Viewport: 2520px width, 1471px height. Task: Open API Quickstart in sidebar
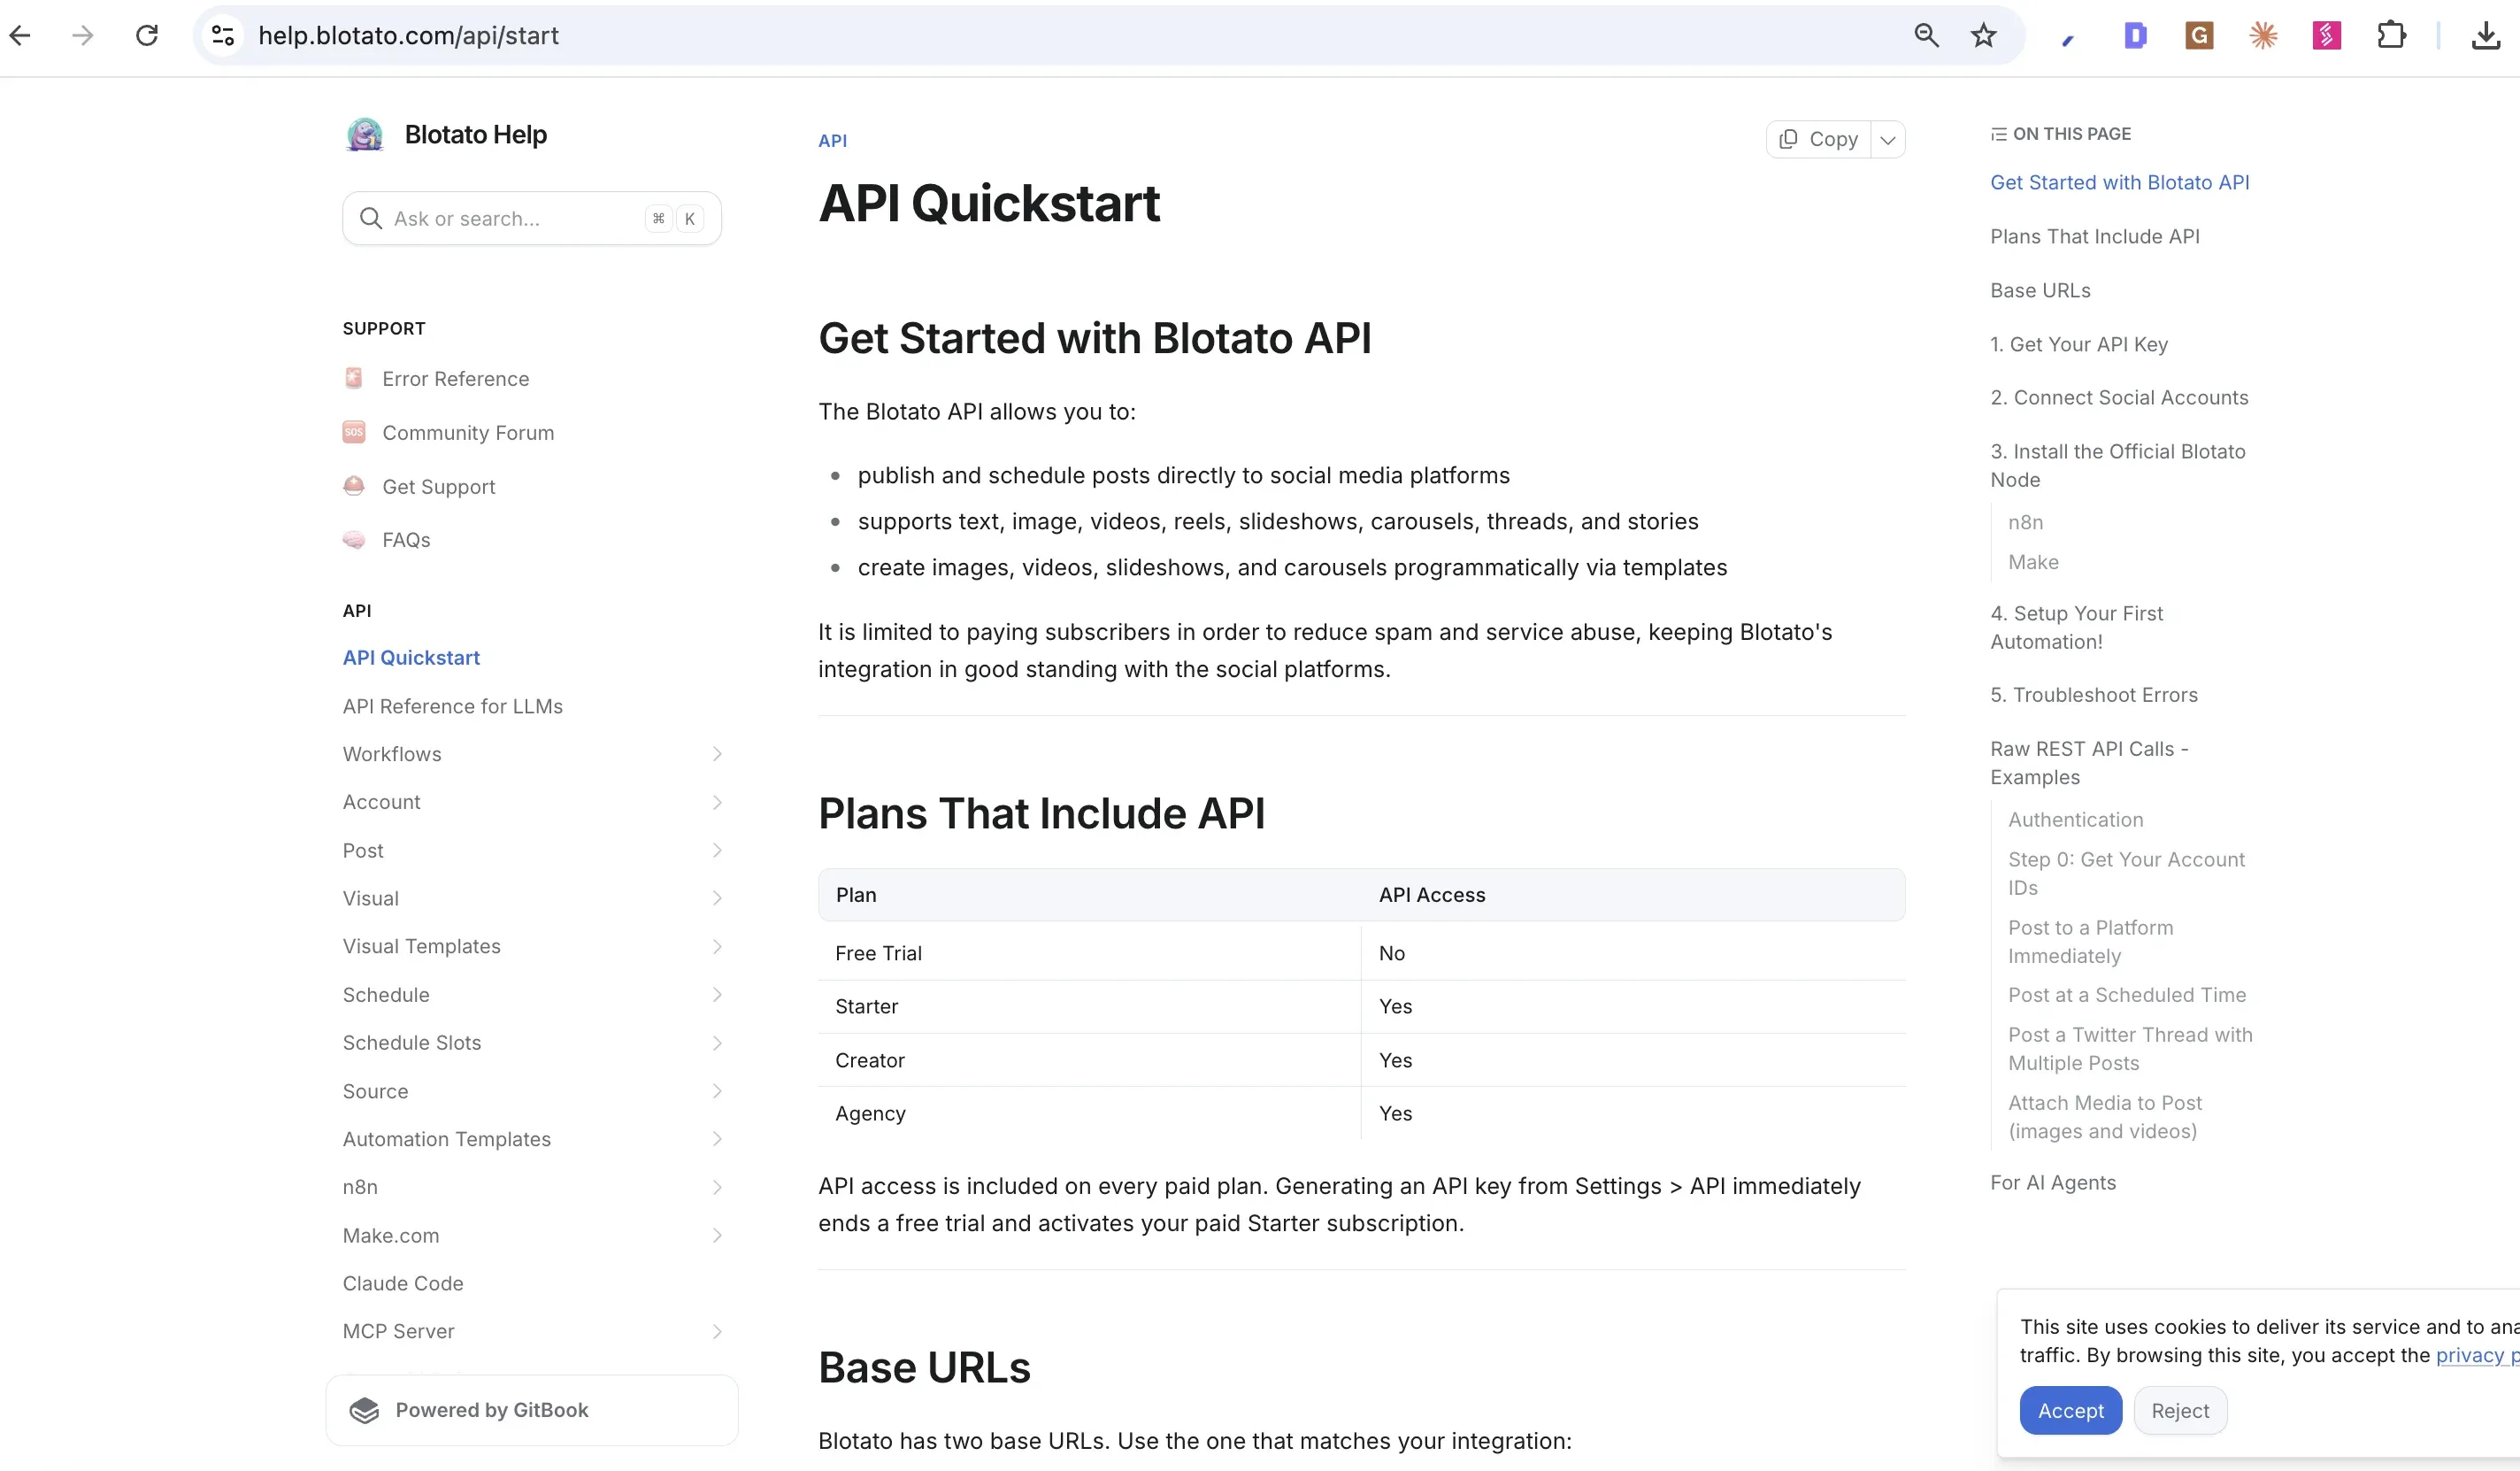tap(411, 657)
